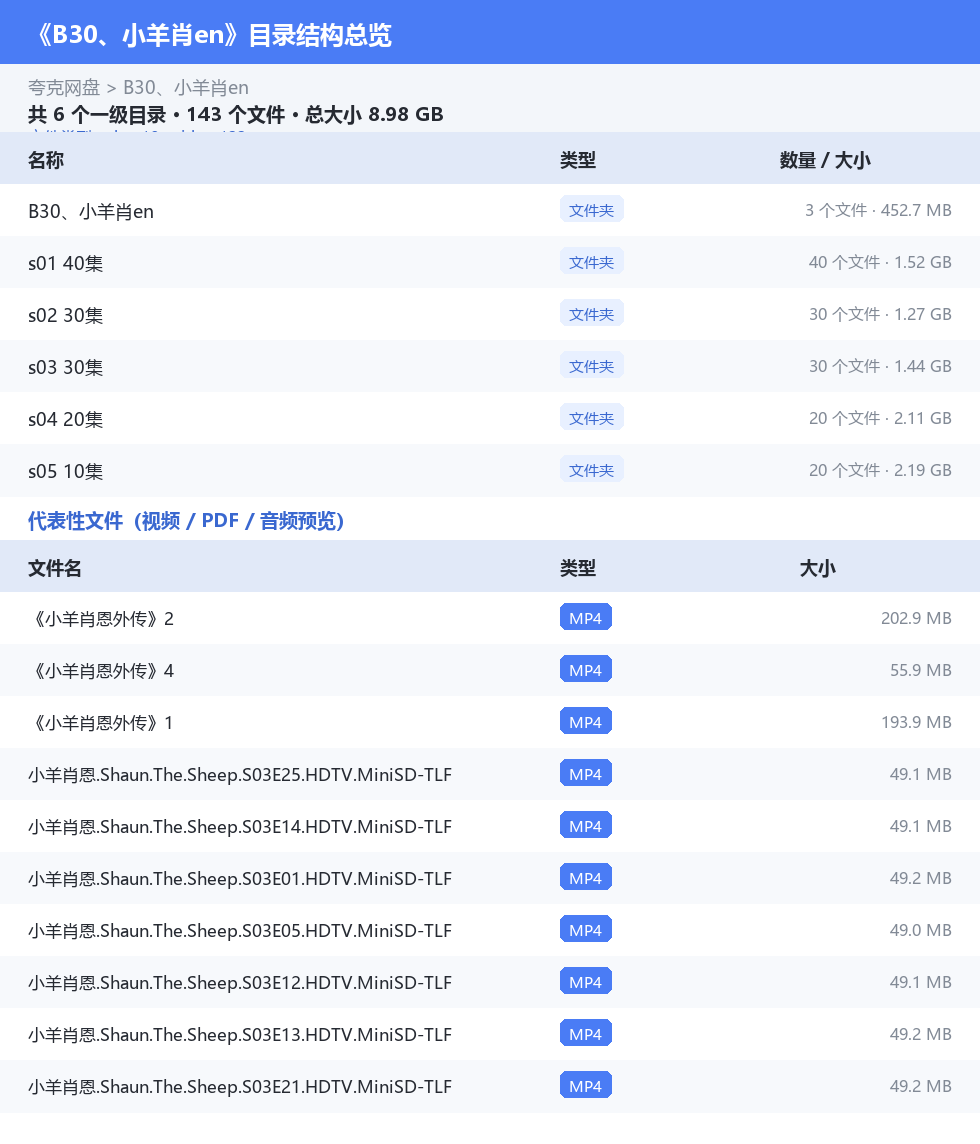This screenshot has width=980, height=1144.
Task: Open the s02 30集 folder
Action: 490,314
